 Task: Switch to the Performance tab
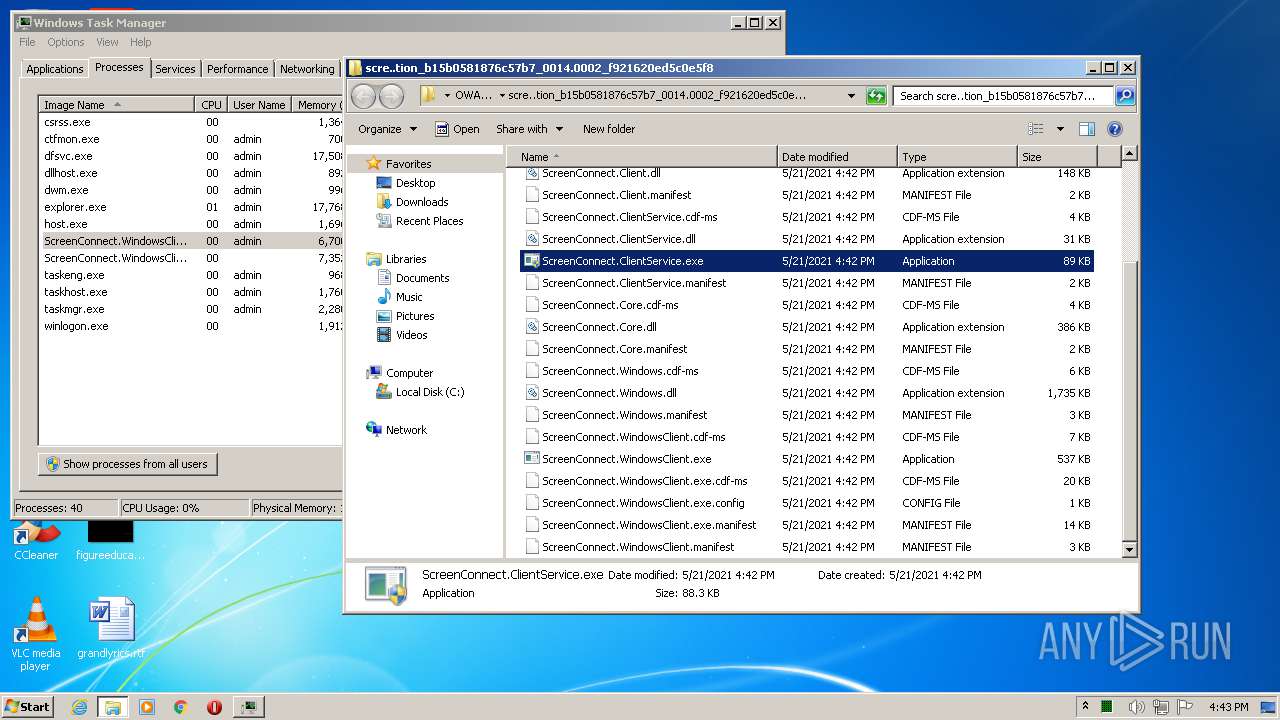tap(237, 69)
